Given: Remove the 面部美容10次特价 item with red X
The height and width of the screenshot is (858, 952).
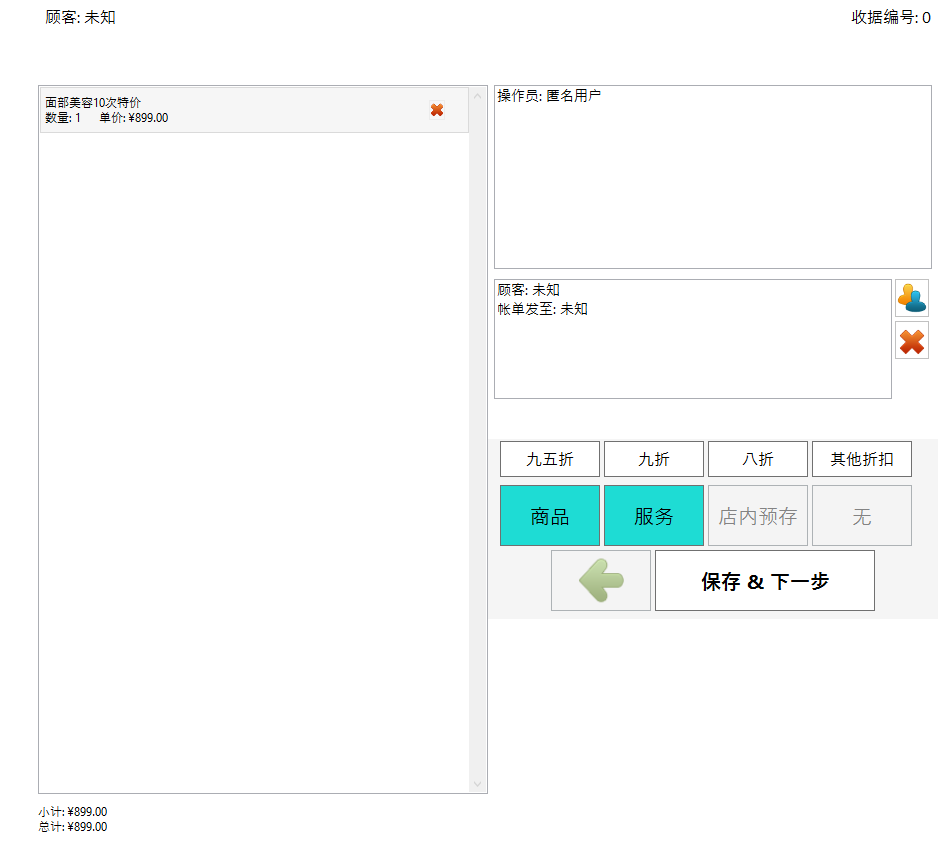Looking at the screenshot, I should pos(437,110).
